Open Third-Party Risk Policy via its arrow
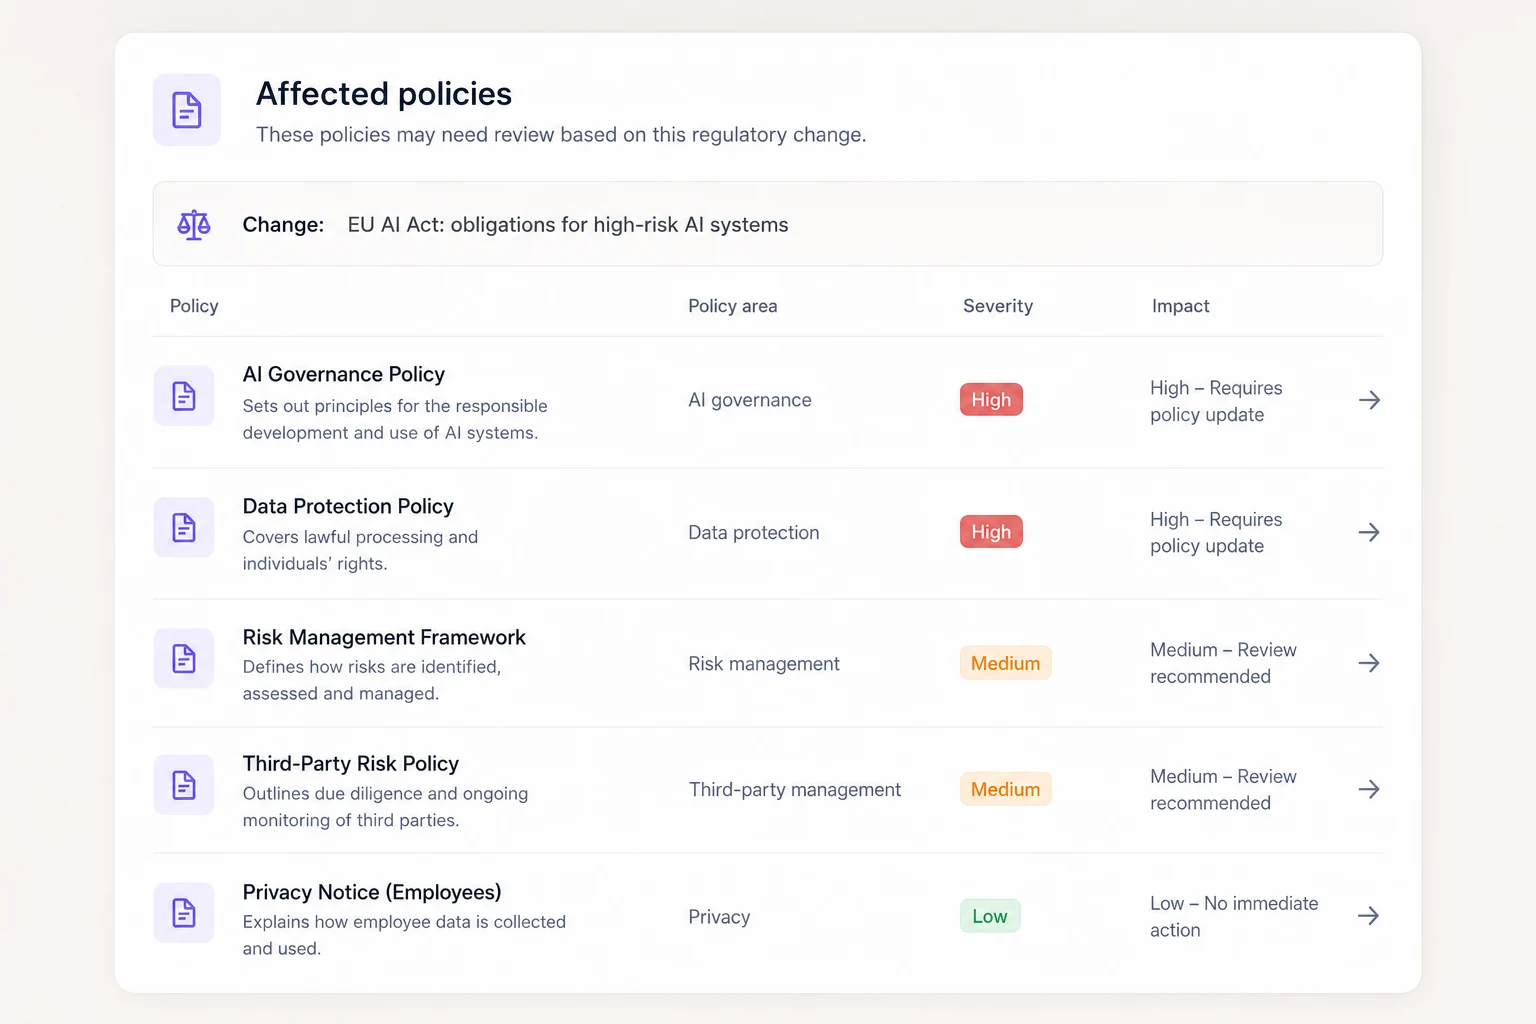1536x1024 pixels. [1369, 789]
